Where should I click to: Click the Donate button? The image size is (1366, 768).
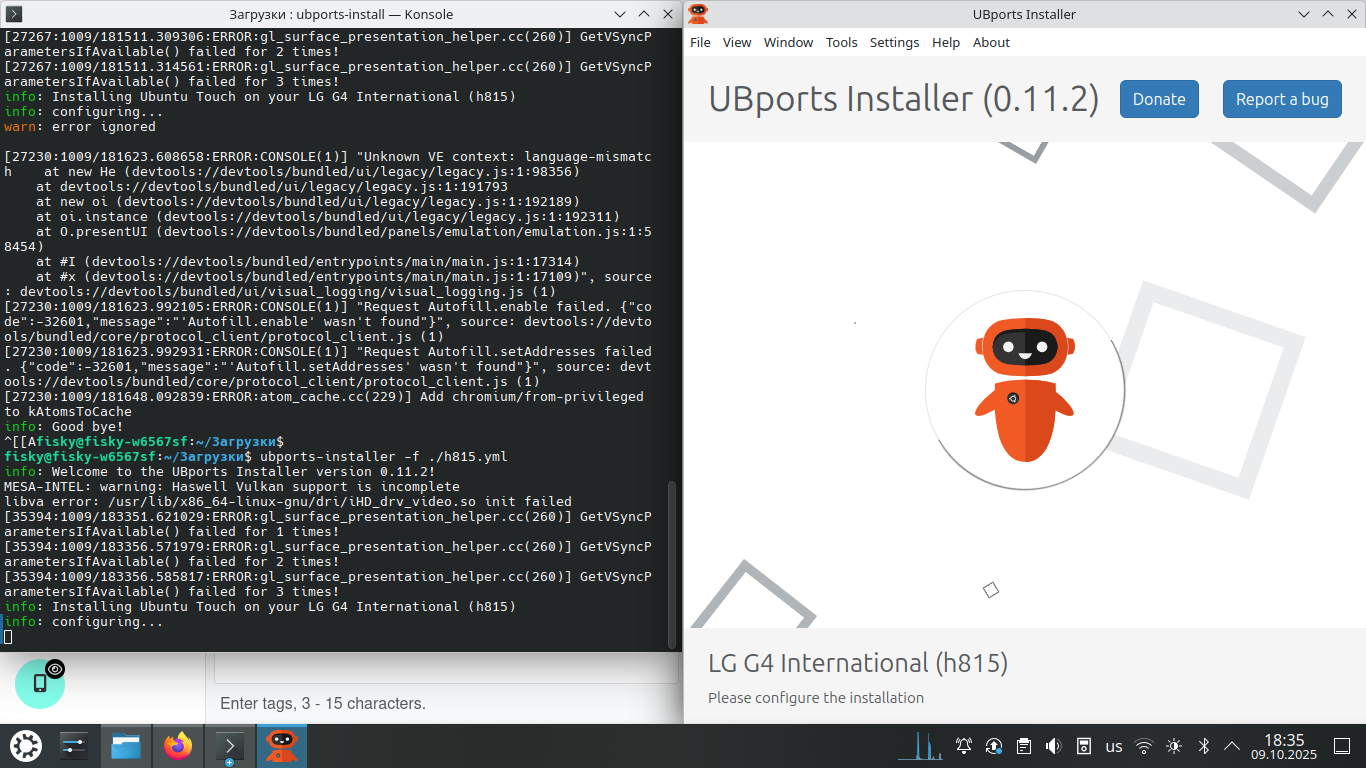click(1159, 99)
